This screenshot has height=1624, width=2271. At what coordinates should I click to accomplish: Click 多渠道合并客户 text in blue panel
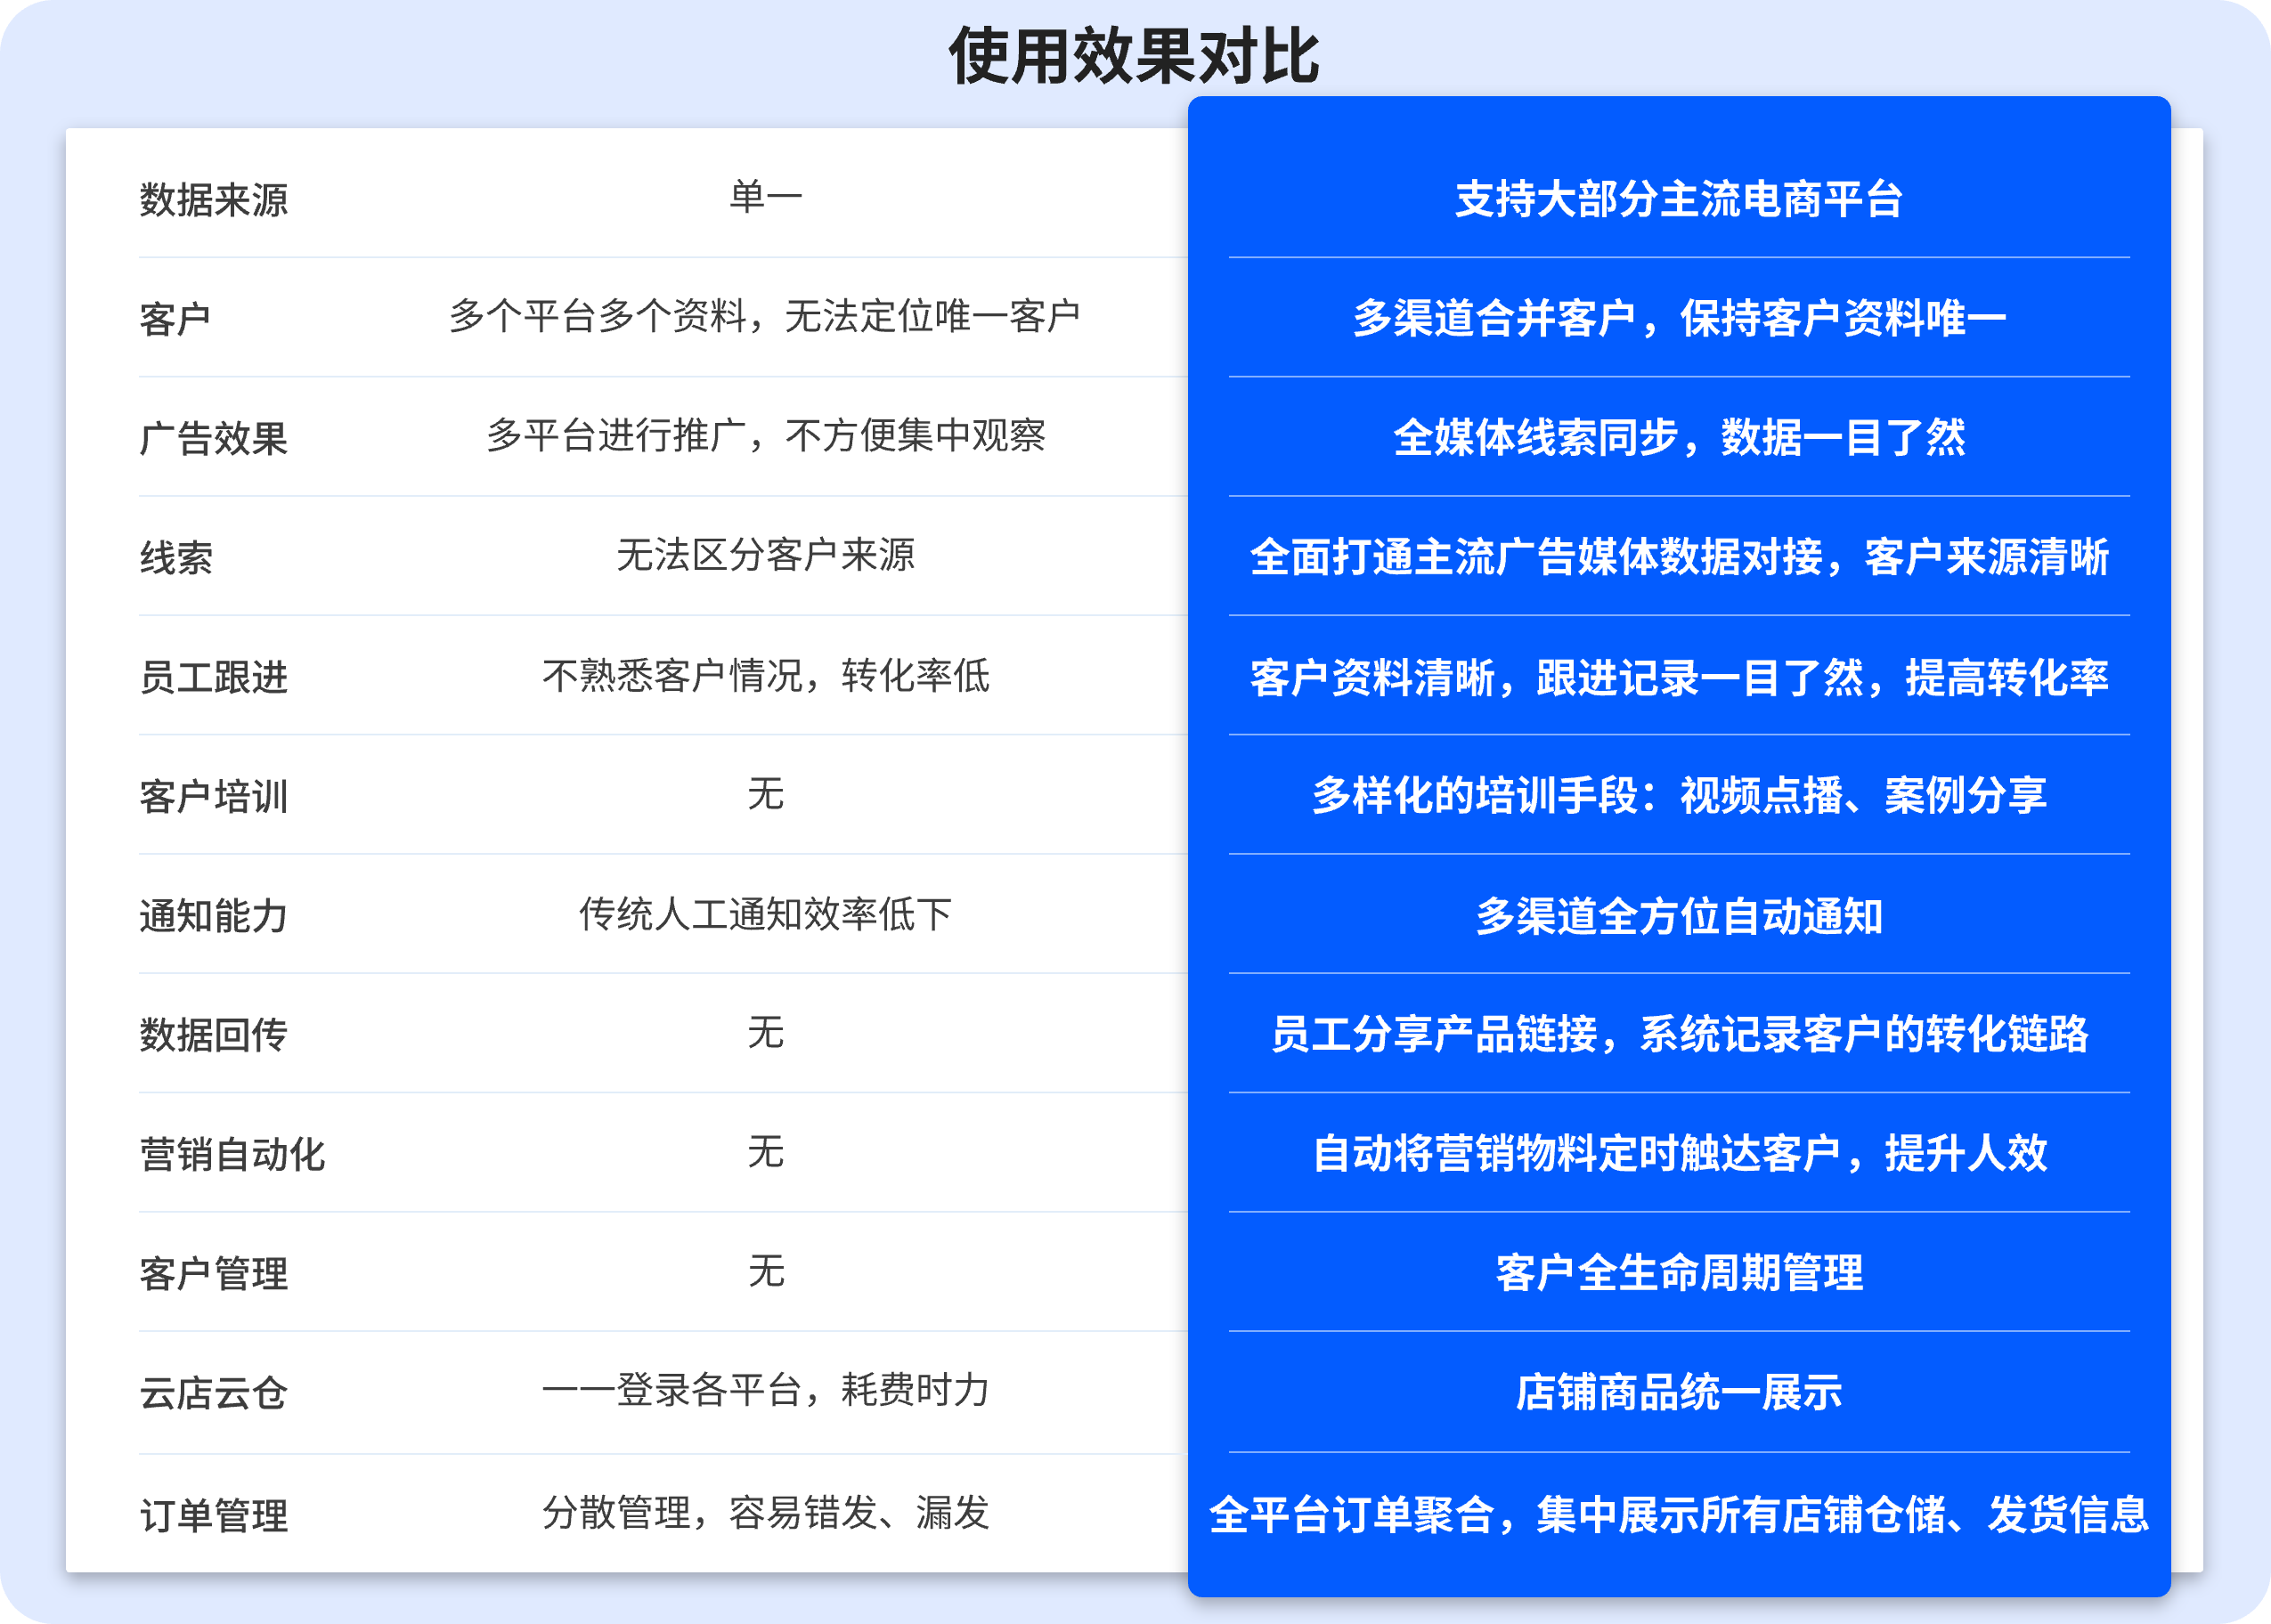pos(1494,318)
